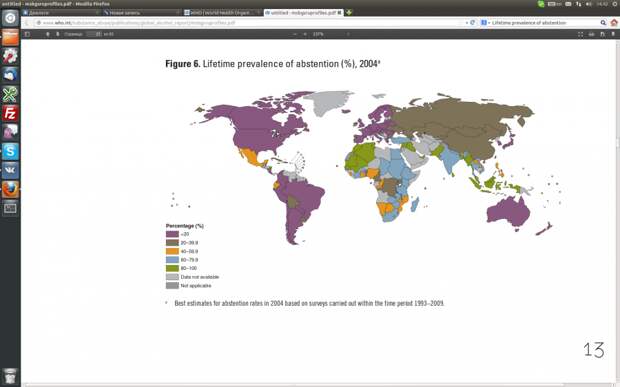Switch PDF viewer to presentation mode

580,34
